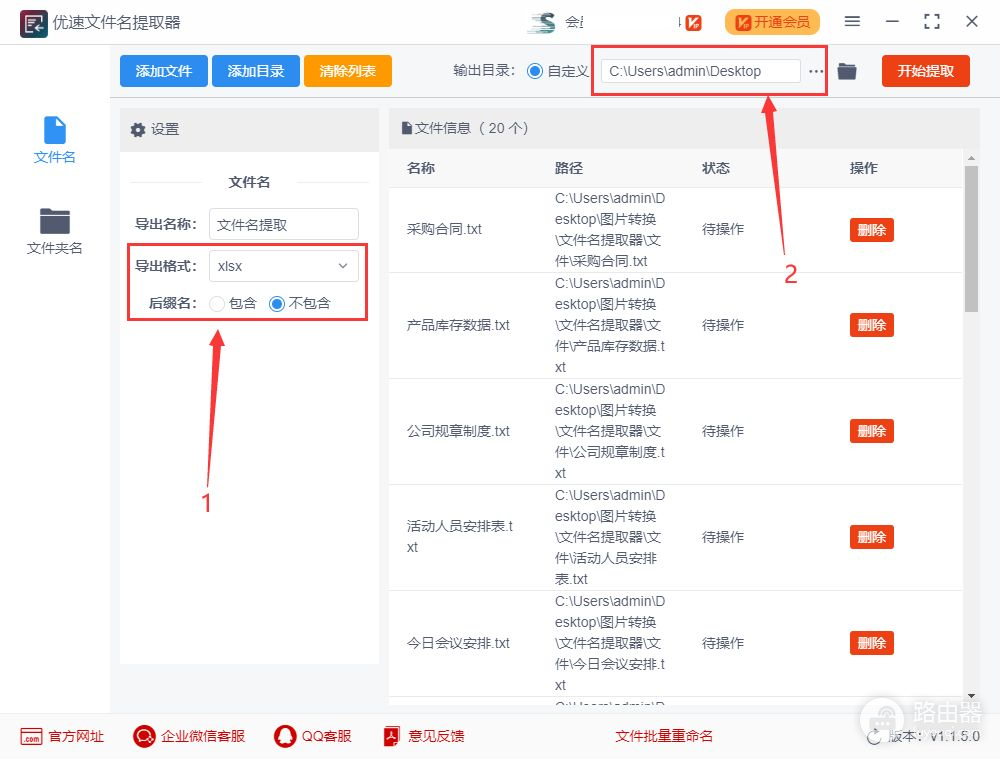Select the 自定义 output directory radio
This screenshot has height=760, width=1000.
pos(535,71)
